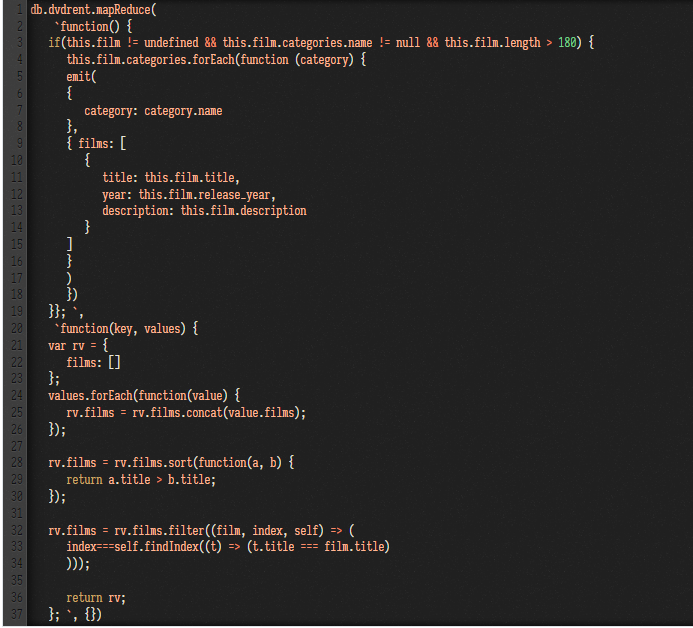693x628 pixels.
Task: Click line number 9 in the gutter
Action: 19,144
